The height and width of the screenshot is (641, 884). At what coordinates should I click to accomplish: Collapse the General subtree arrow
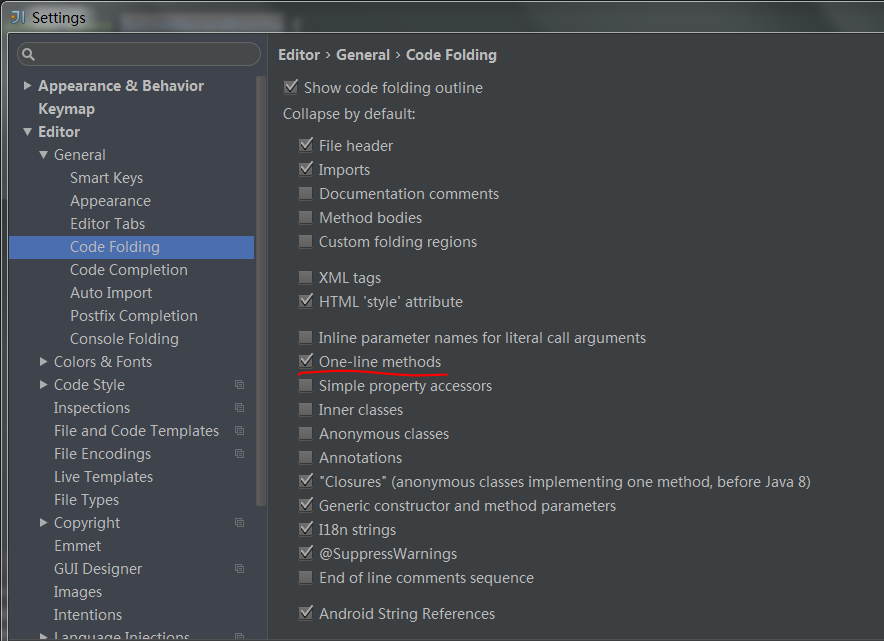point(43,154)
